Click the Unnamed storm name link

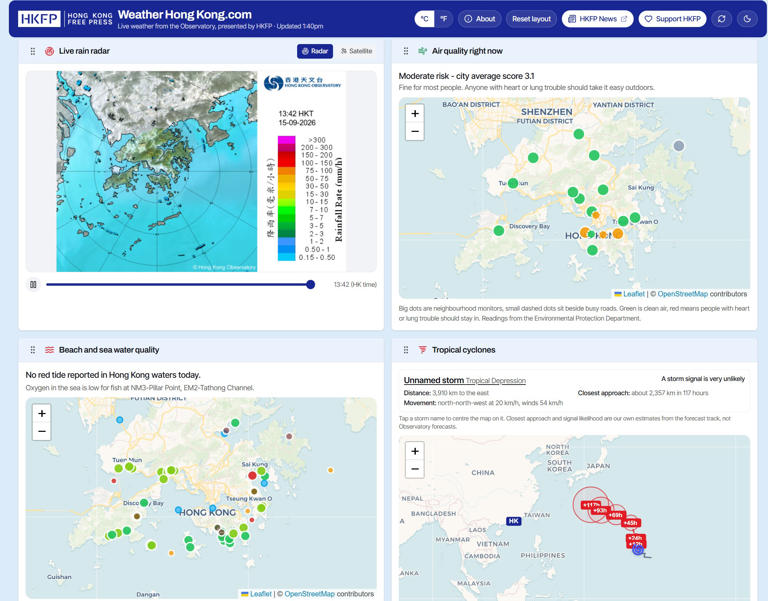coord(433,380)
